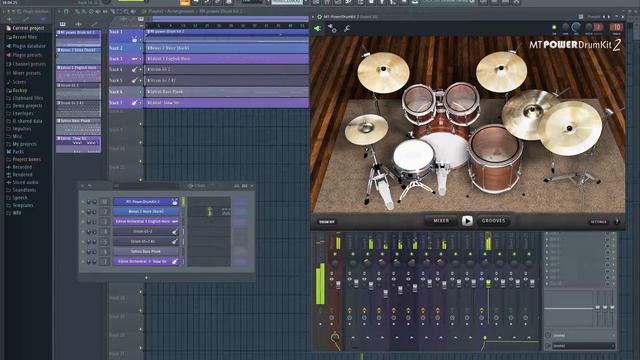
Task: Click the add channel plus button in channel rack
Action: 146,278
